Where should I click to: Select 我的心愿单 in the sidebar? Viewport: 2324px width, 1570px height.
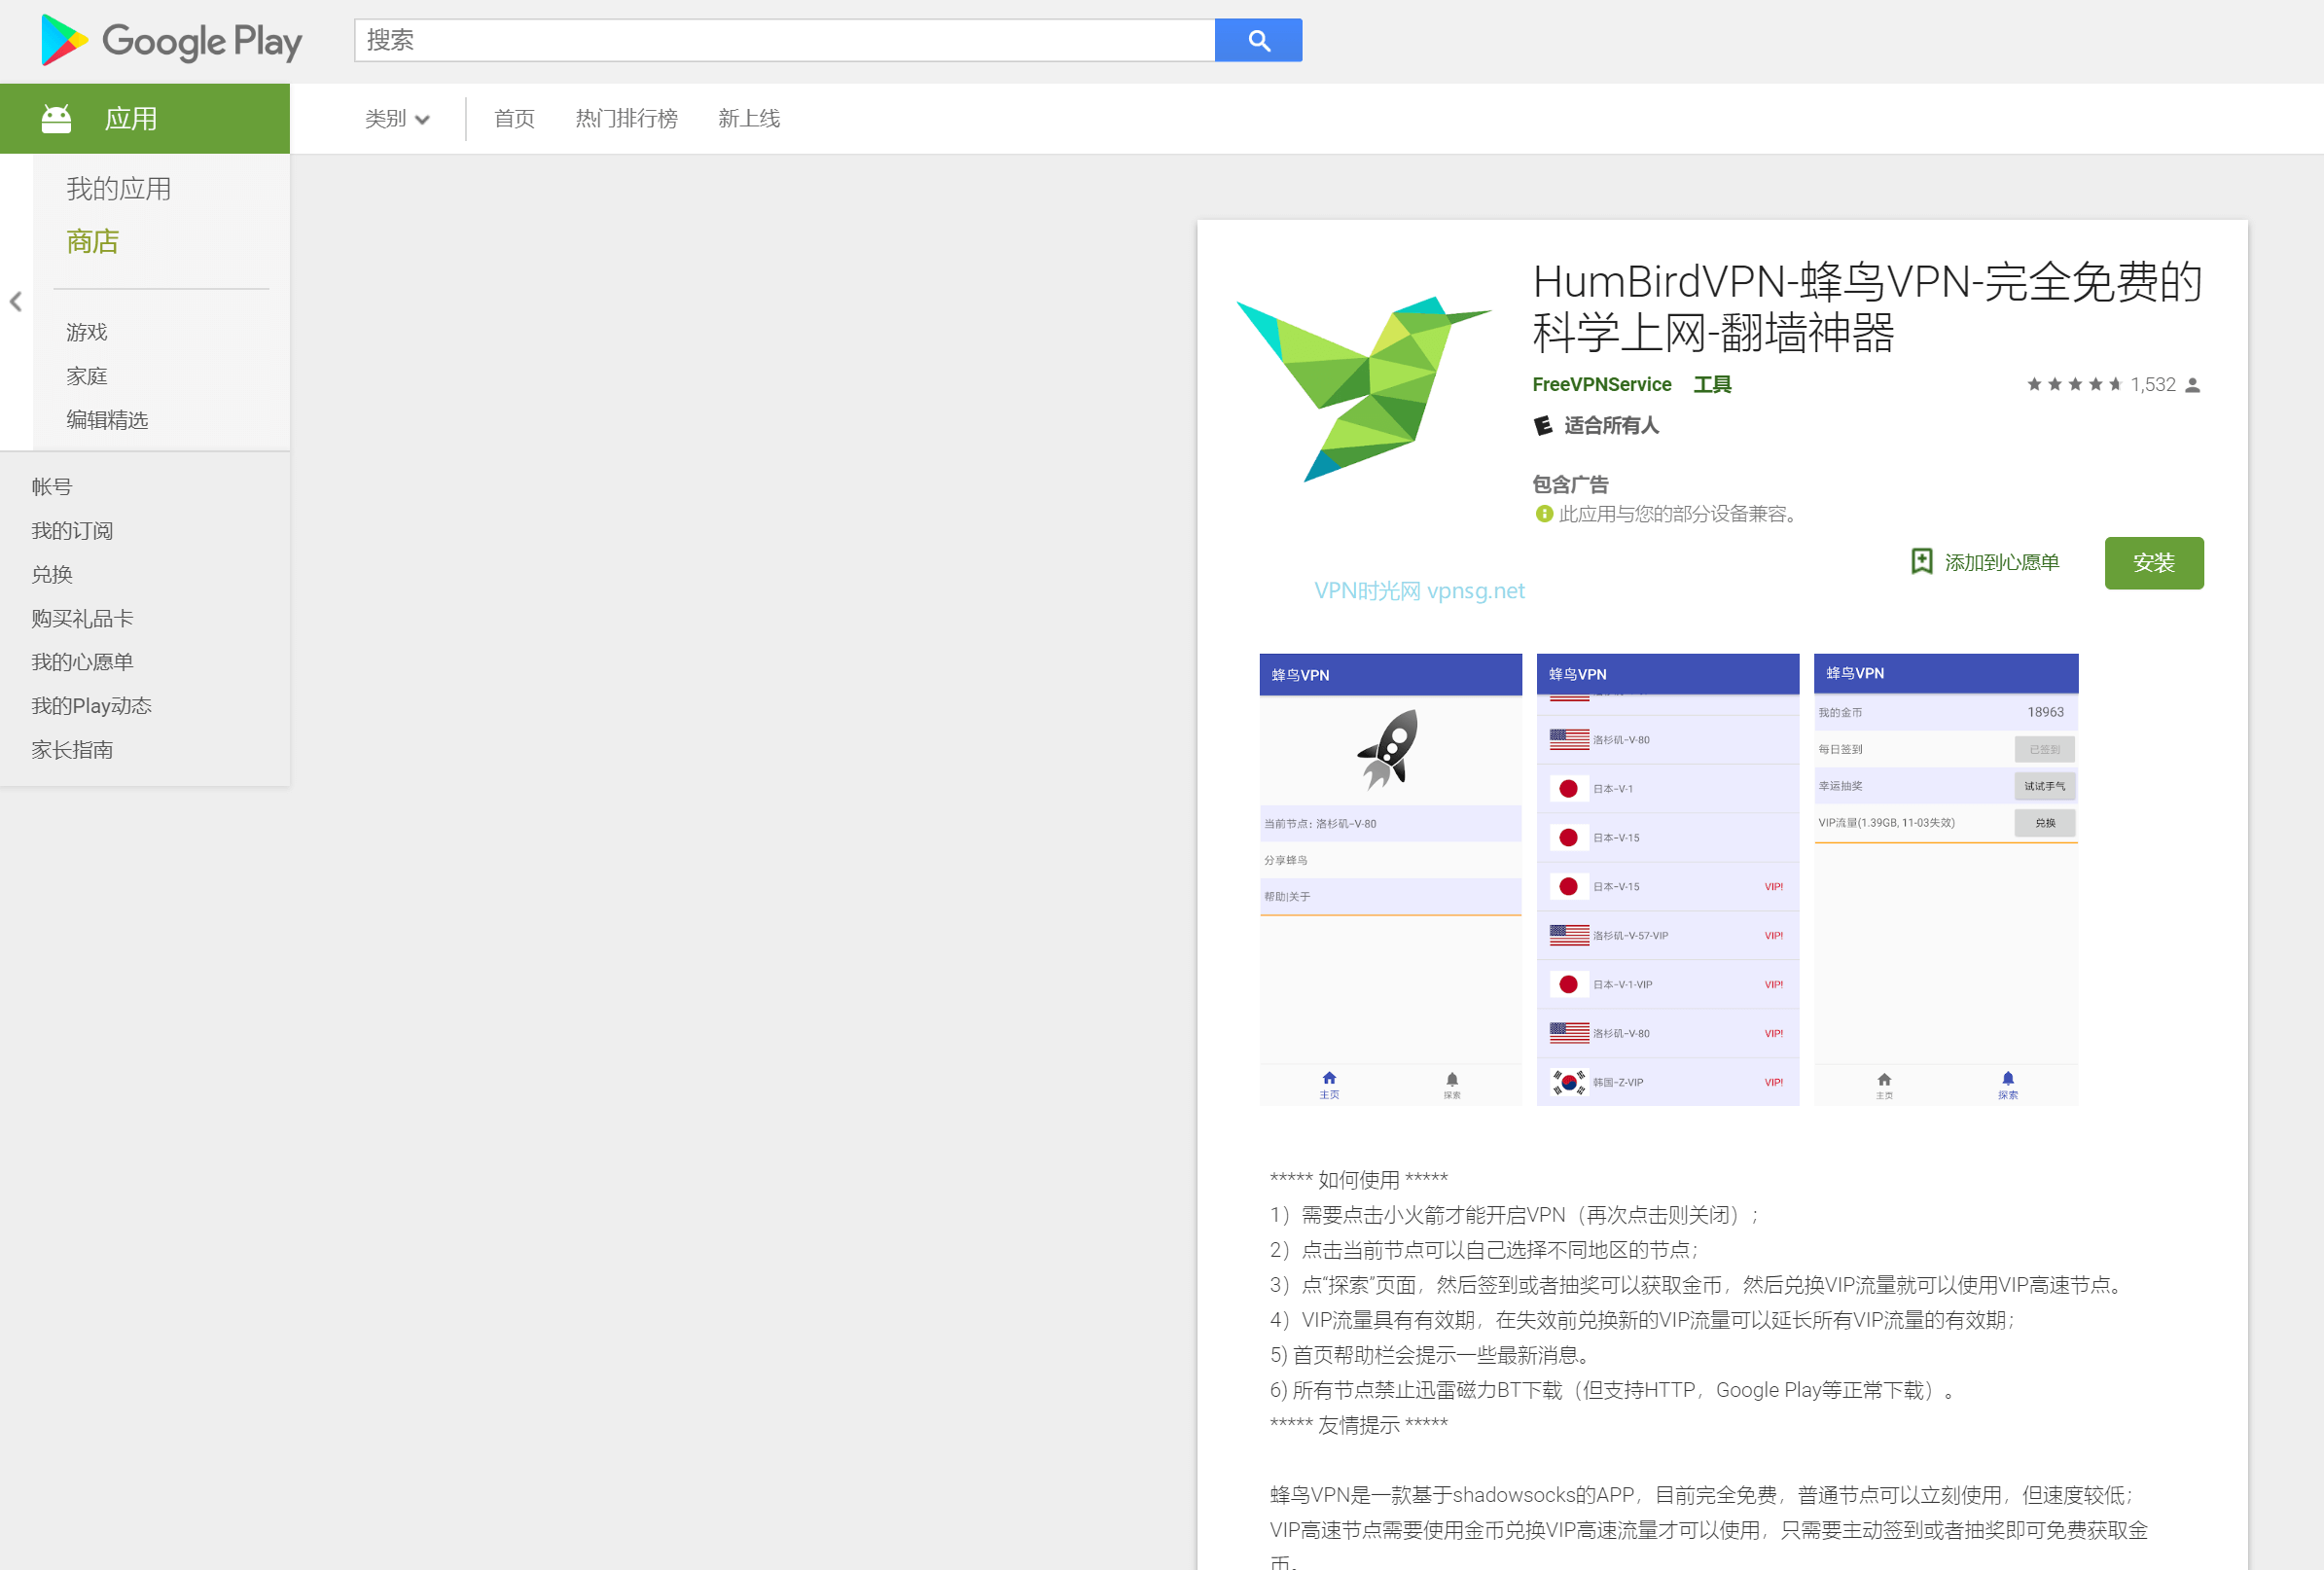82,662
